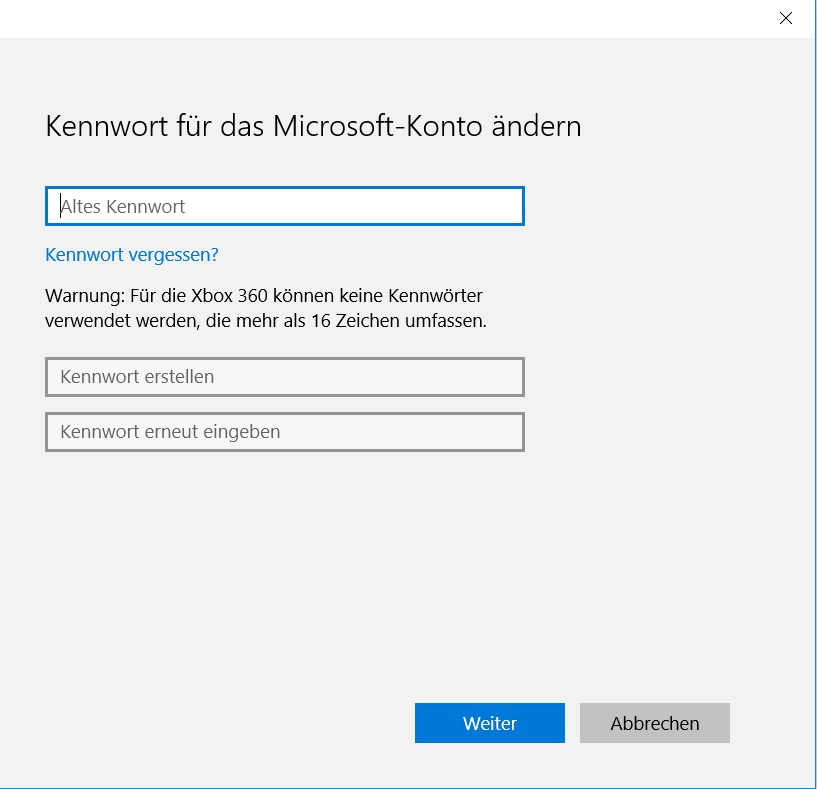Screen dimensions: 817x789
Task: Click the heading Kennwort für das Microsoft-Konto ändern
Action: pyautogui.click(x=313, y=126)
